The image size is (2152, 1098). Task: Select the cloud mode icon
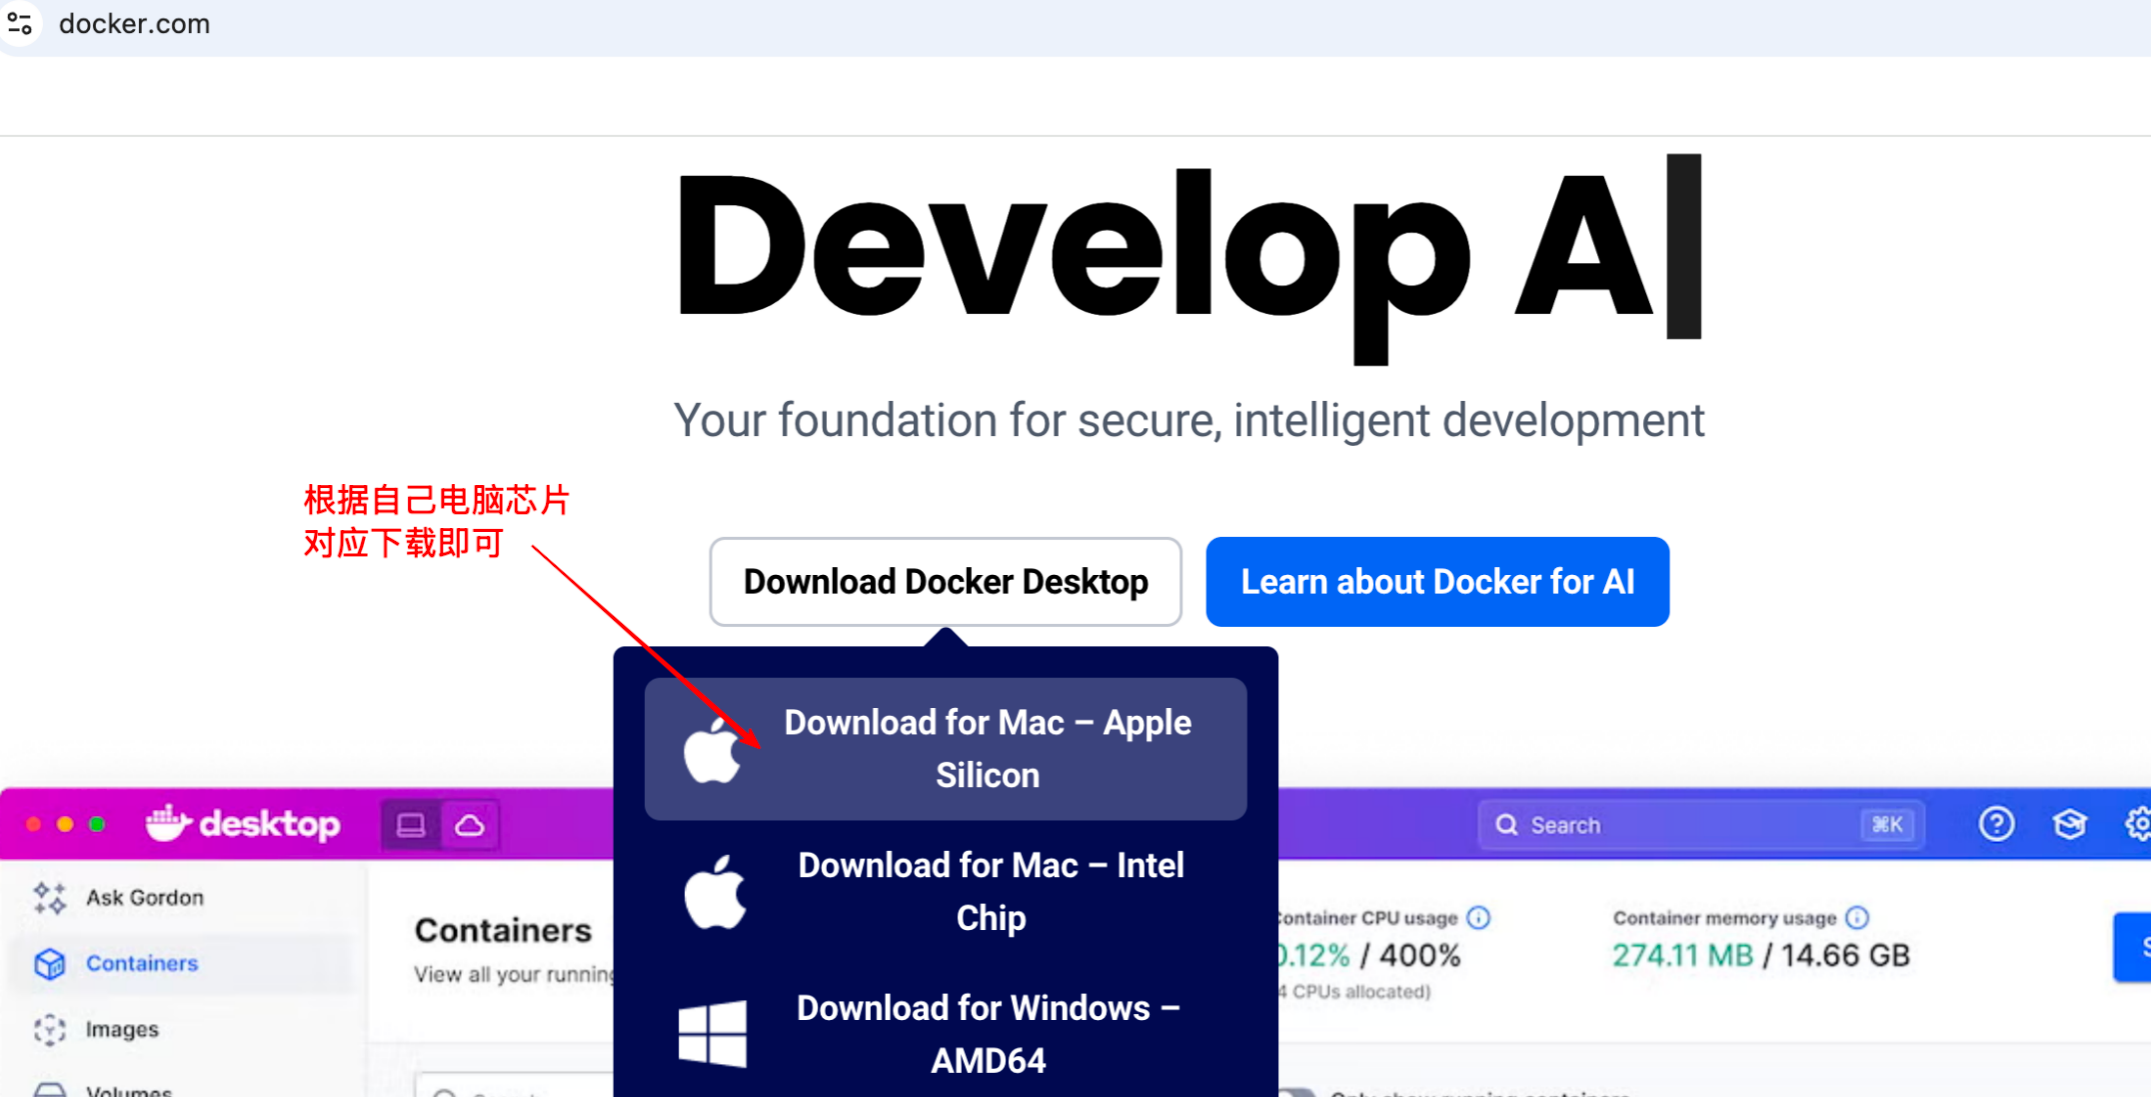click(470, 825)
